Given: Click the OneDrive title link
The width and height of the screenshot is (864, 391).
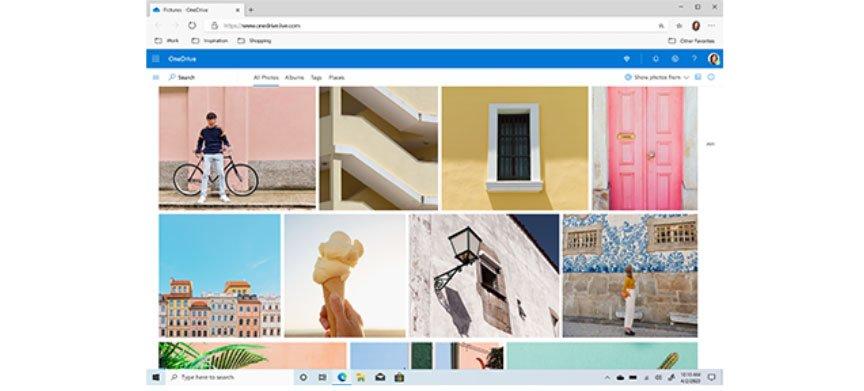Looking at the screenshot, I should pyautogui.click(x=182, y=59).
